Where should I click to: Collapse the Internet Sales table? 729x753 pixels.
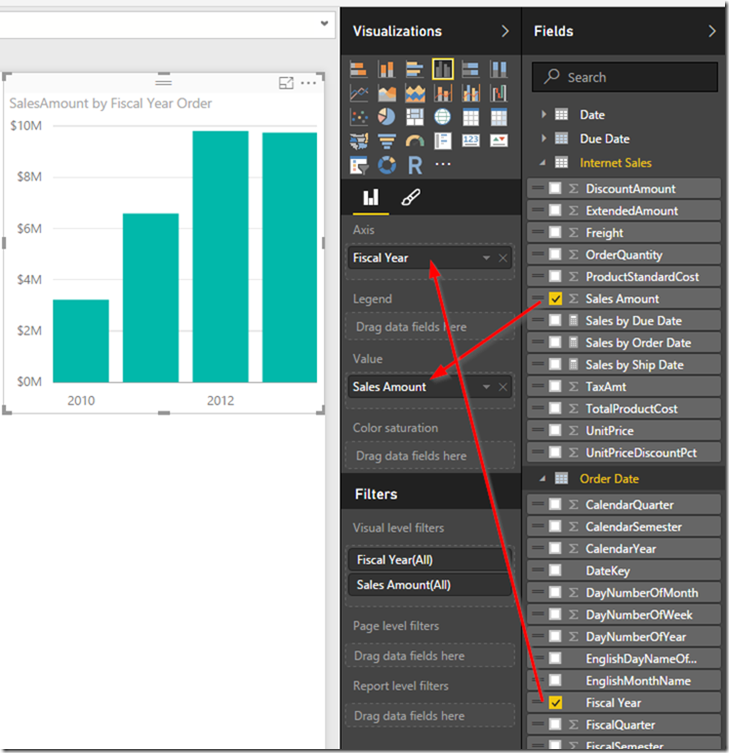(543, 163)
